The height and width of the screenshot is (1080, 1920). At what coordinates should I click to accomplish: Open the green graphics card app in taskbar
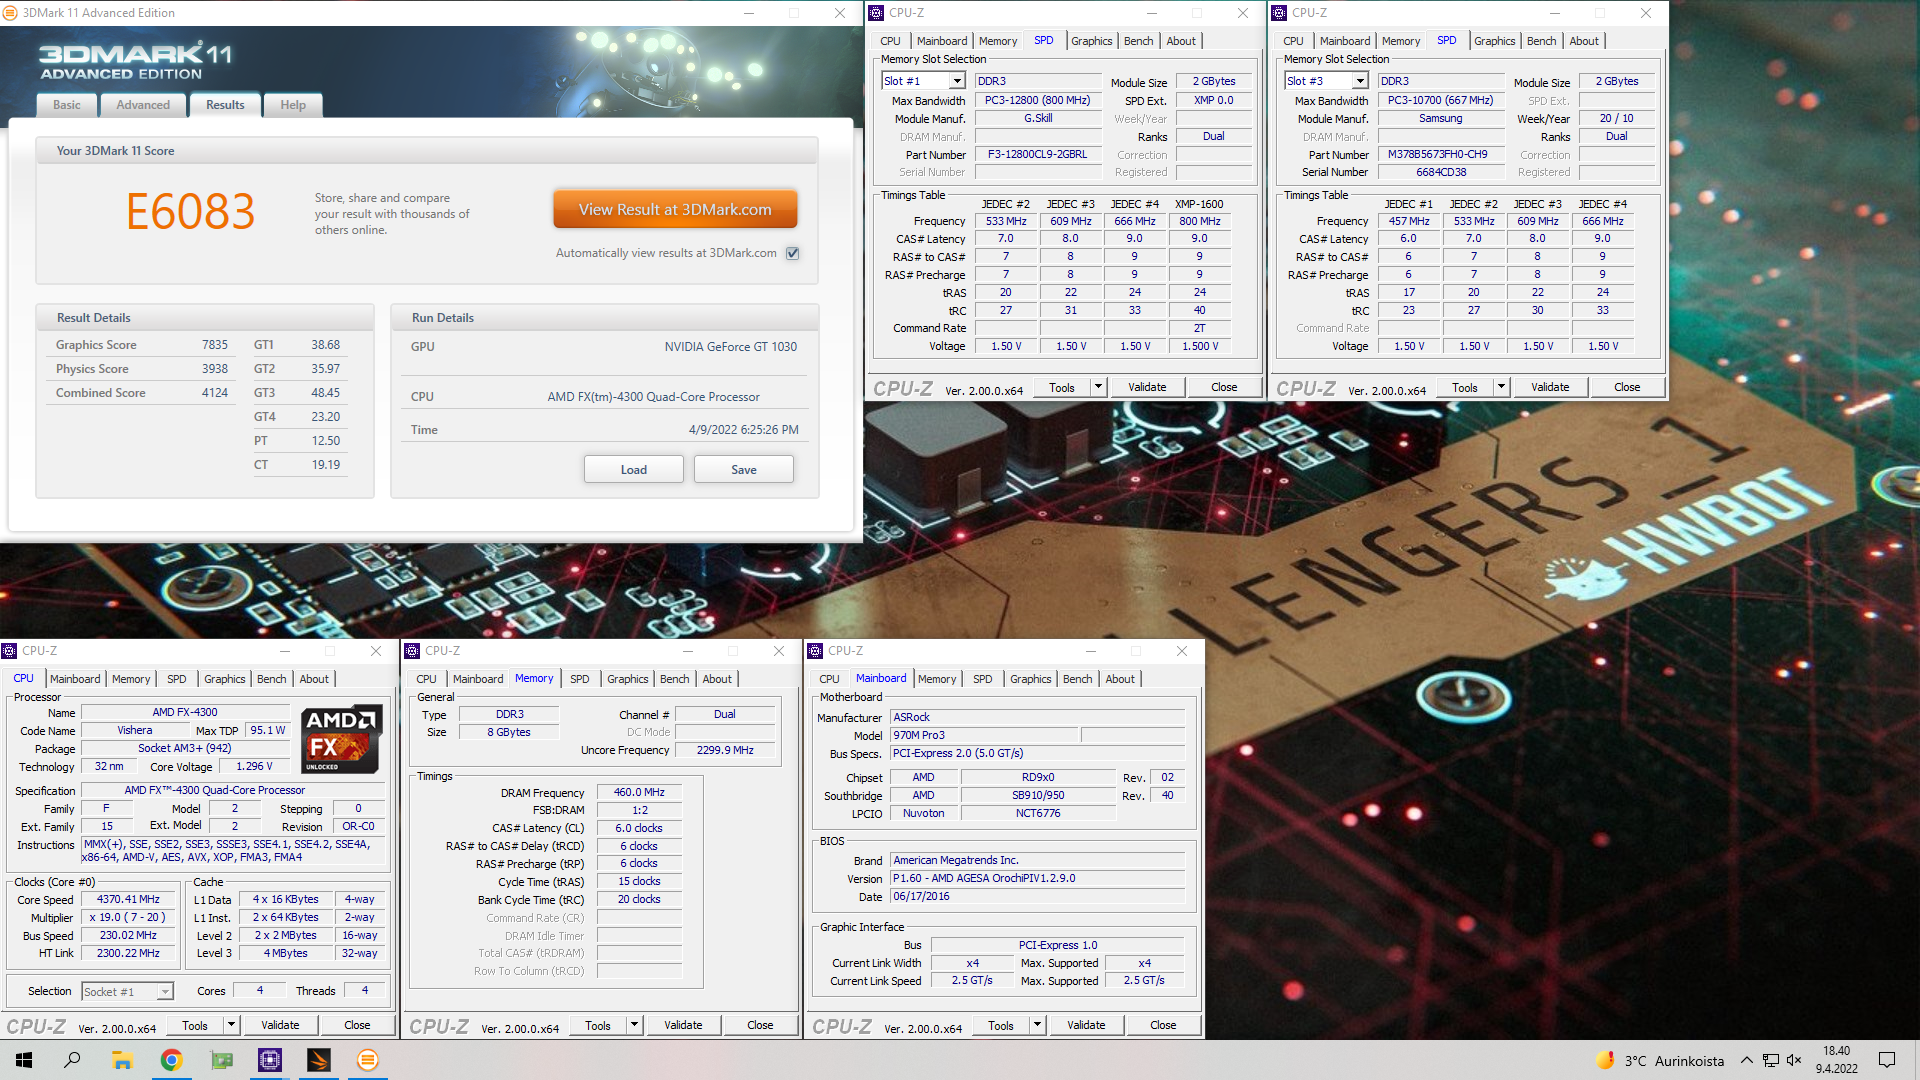221,1060
